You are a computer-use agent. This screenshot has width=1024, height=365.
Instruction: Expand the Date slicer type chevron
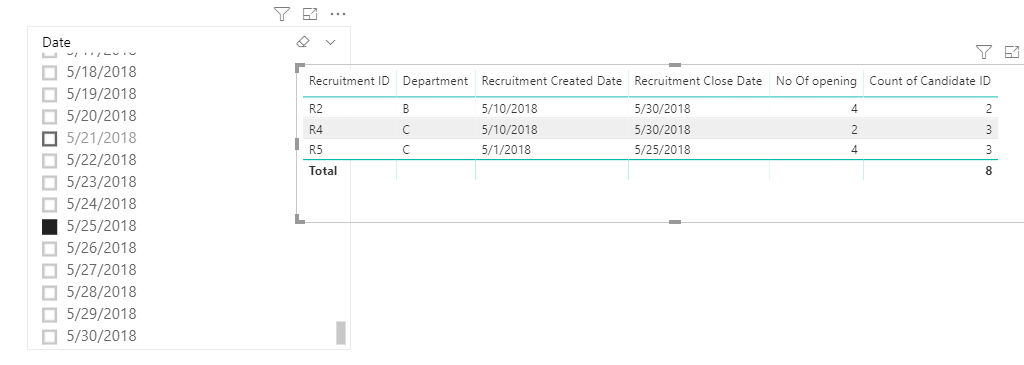(x=330, y=42)
